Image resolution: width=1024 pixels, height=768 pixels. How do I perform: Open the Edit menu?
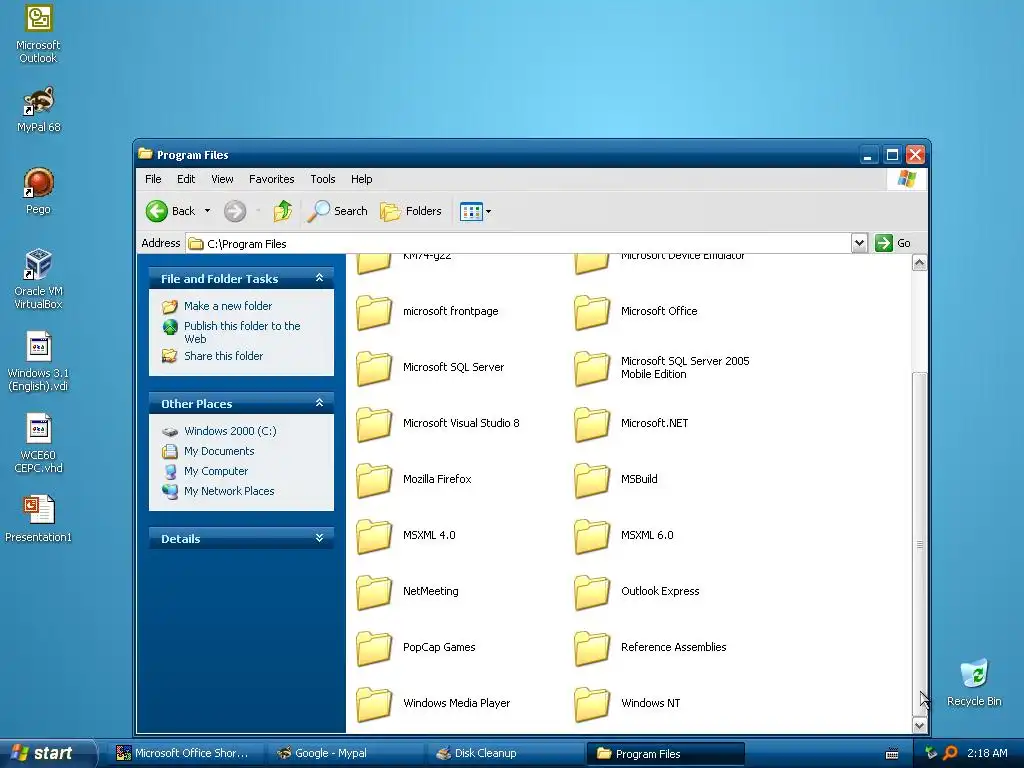tap(186, 179)
